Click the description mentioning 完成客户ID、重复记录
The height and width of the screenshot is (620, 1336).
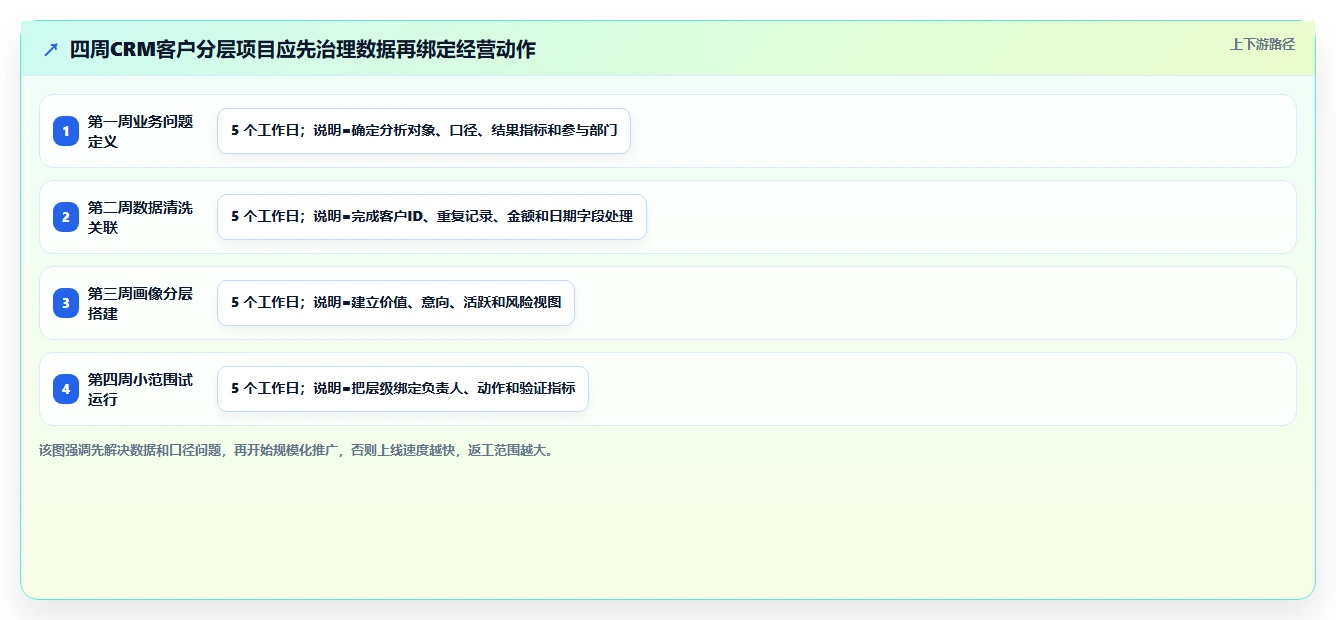coord(432,217)
